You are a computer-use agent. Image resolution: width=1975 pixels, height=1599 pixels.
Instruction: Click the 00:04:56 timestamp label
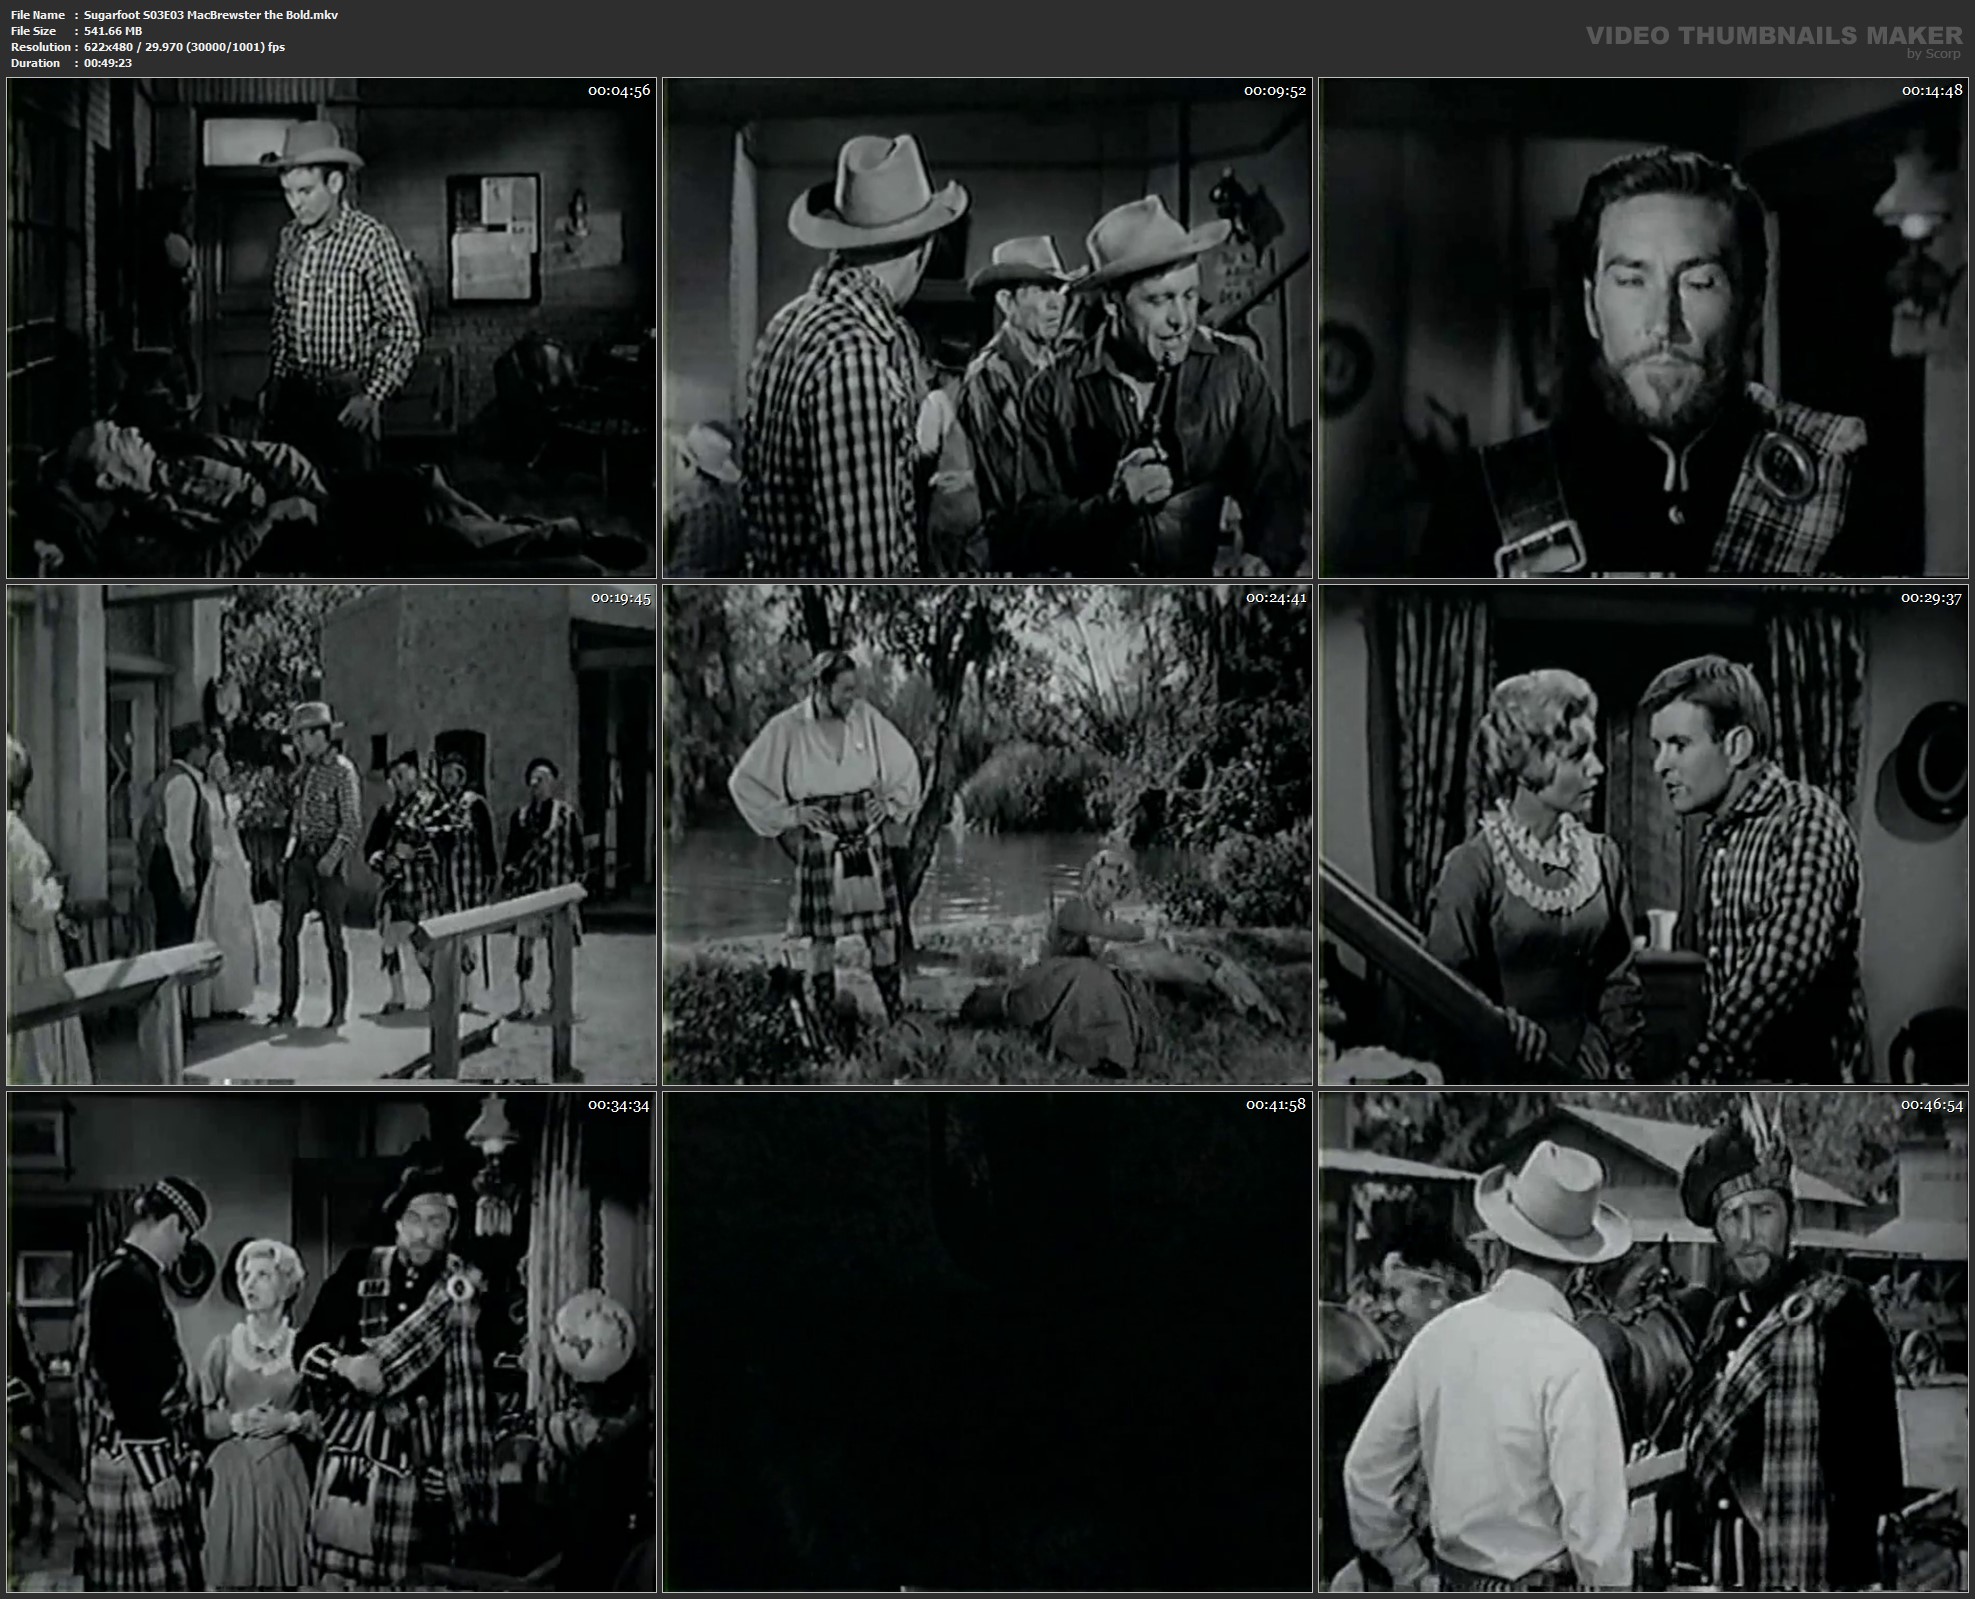[618, 91]
